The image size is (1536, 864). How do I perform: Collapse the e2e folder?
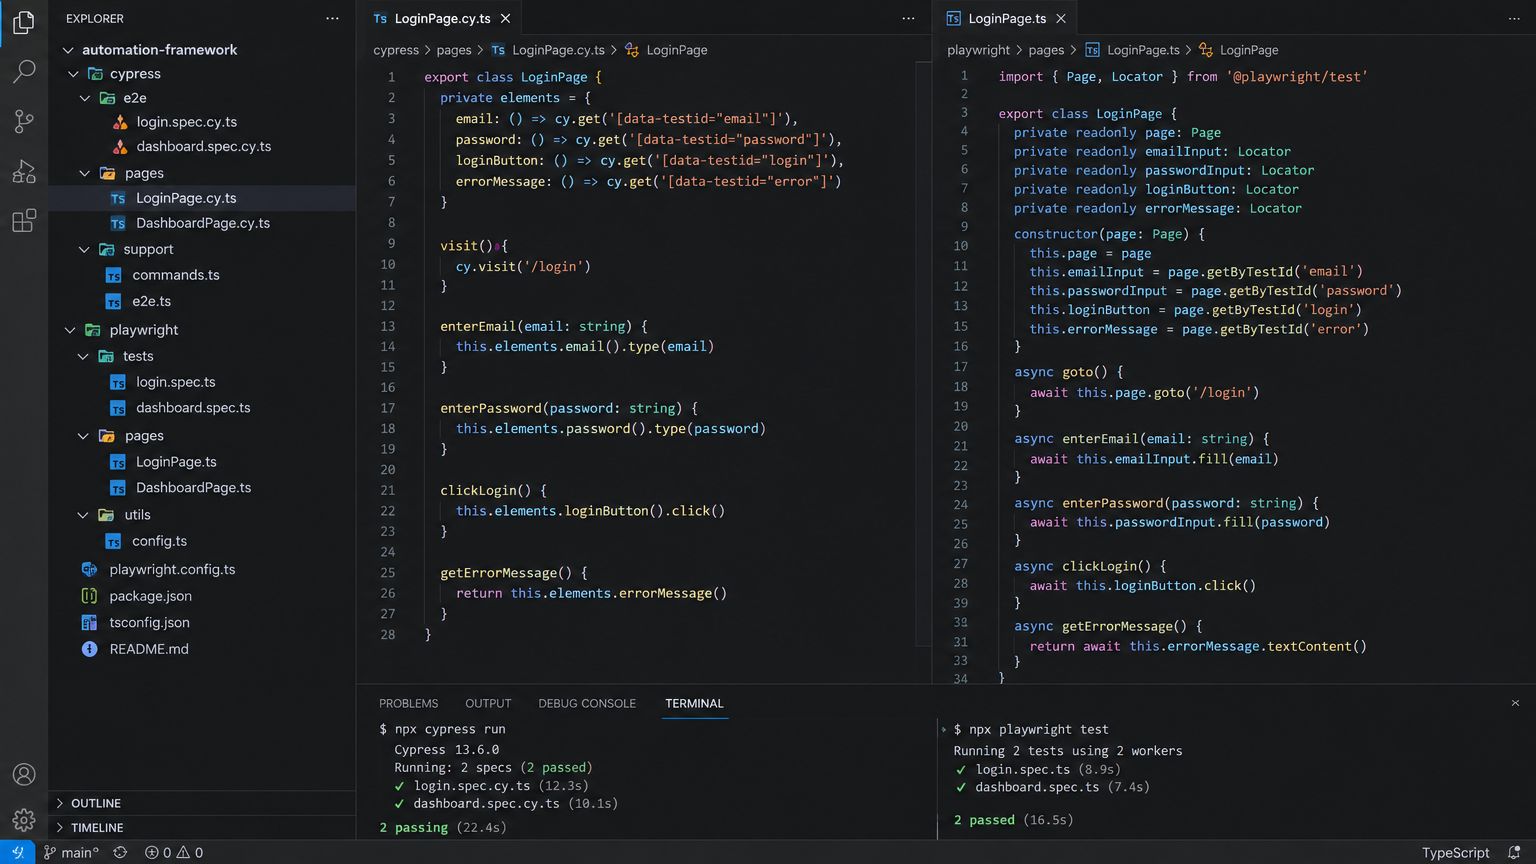pyautogui.click(x=85, y=98)
